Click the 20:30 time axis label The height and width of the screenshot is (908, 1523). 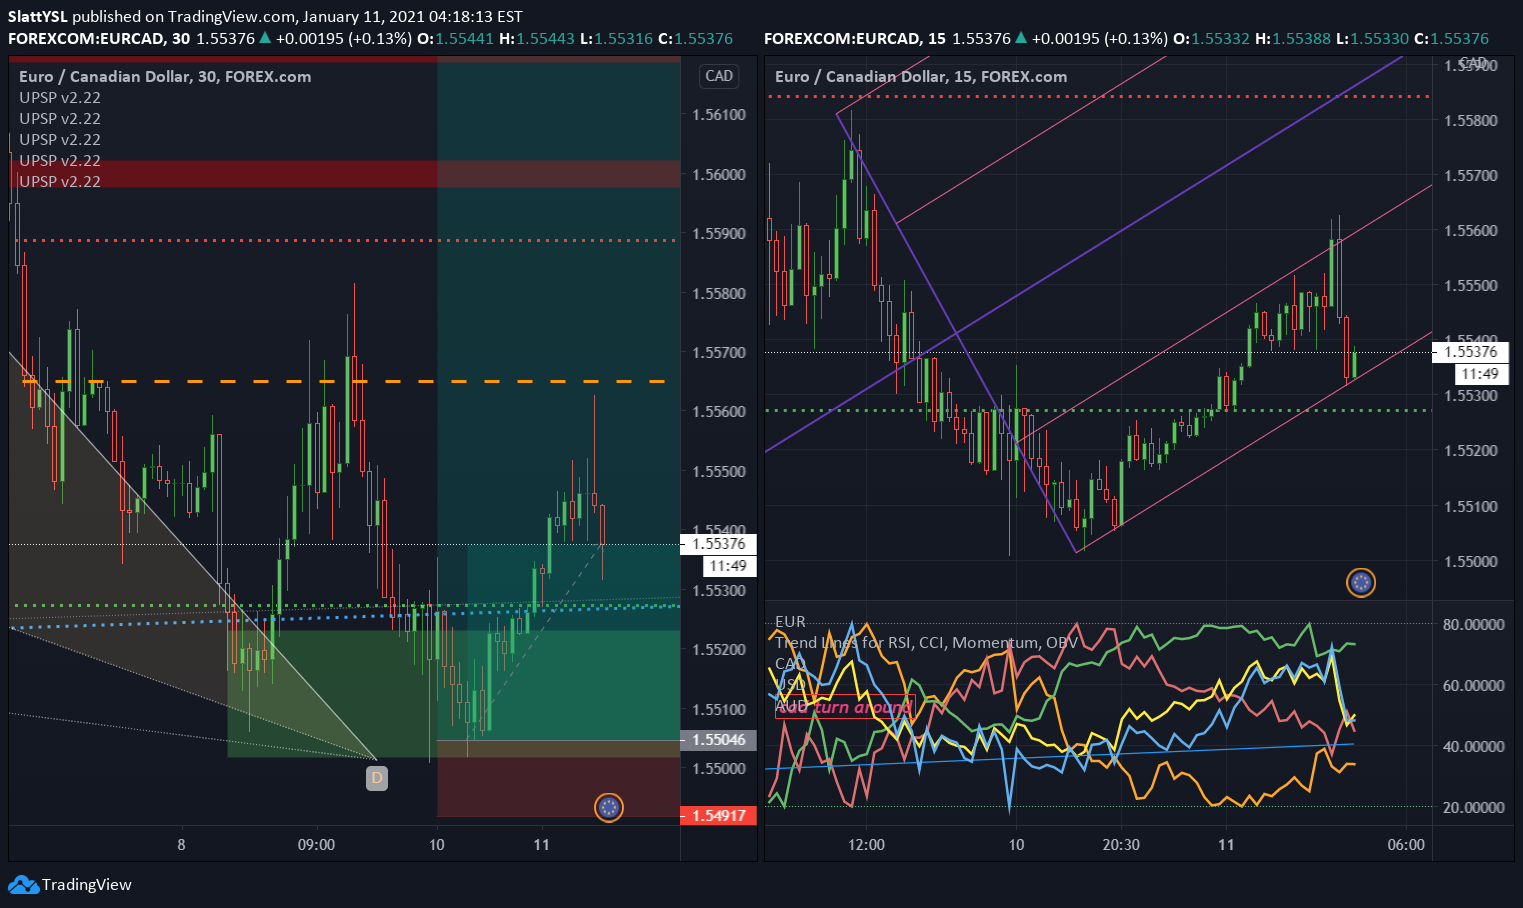tap(1121, 845)
